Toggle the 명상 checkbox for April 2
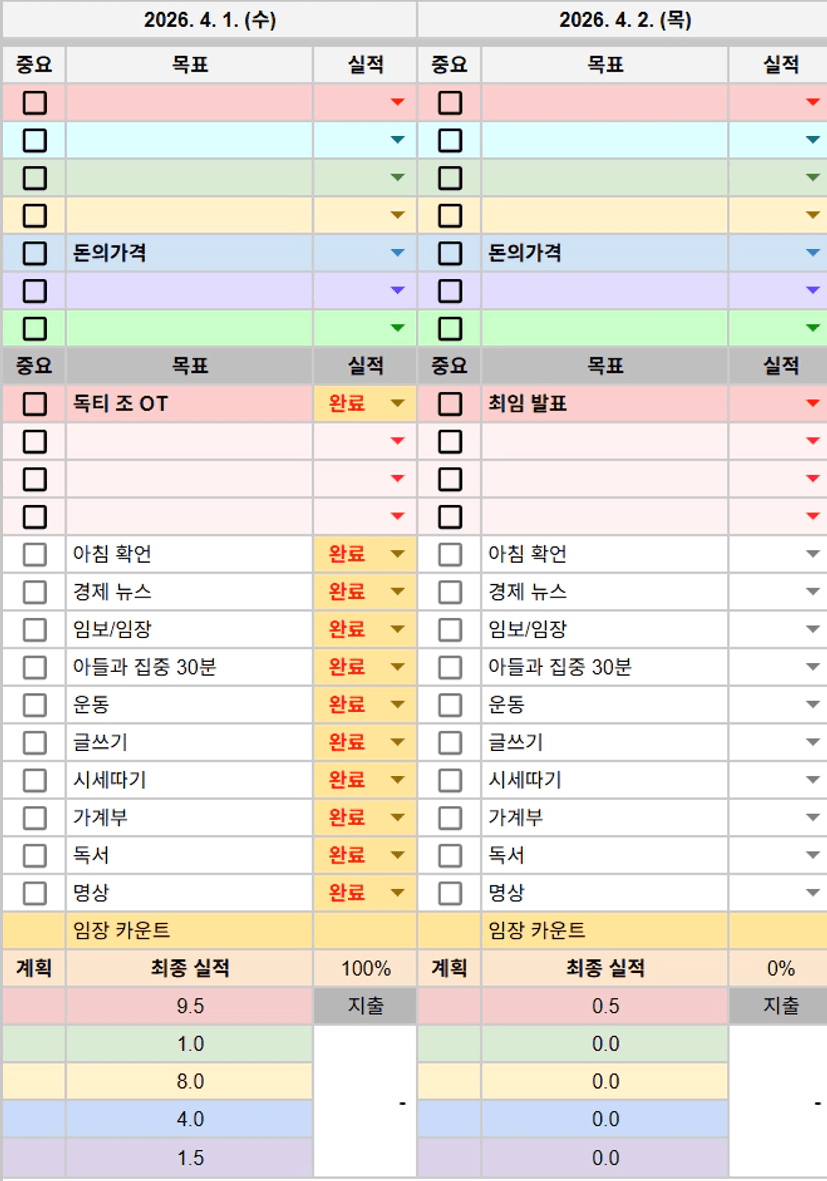 coord(450,893)
